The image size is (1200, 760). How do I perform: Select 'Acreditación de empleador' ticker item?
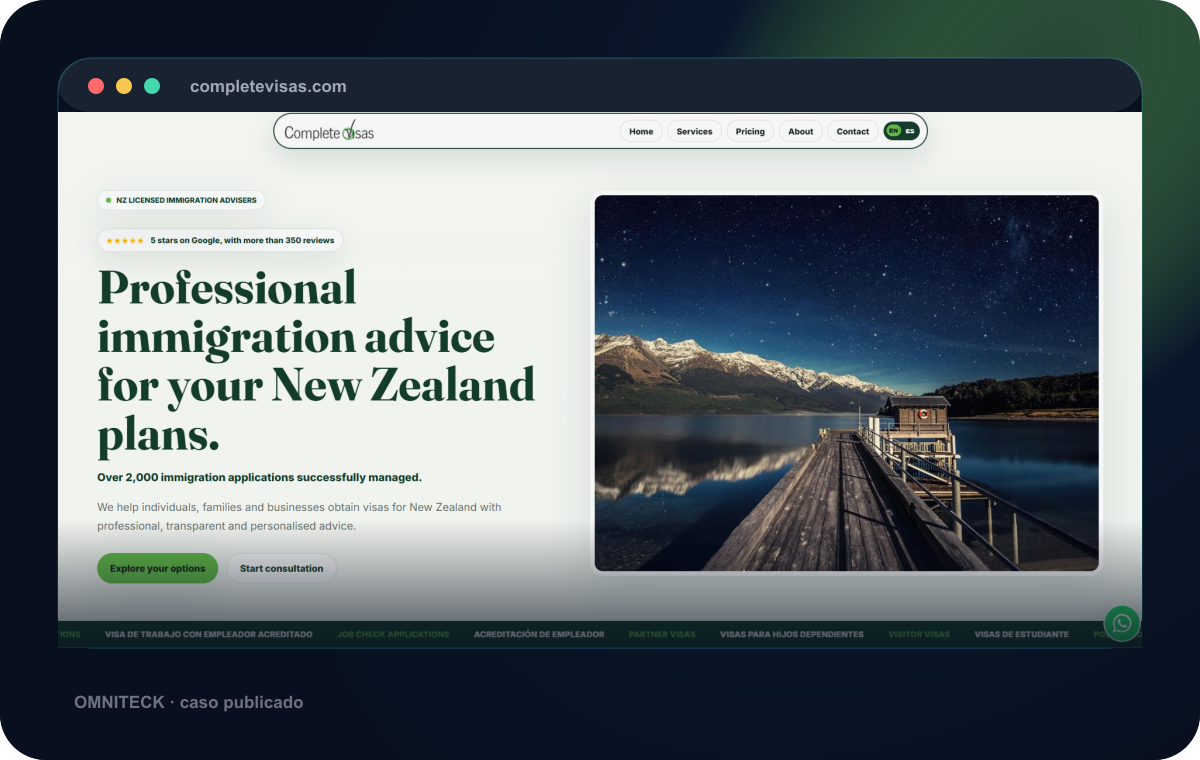[539, 634]
